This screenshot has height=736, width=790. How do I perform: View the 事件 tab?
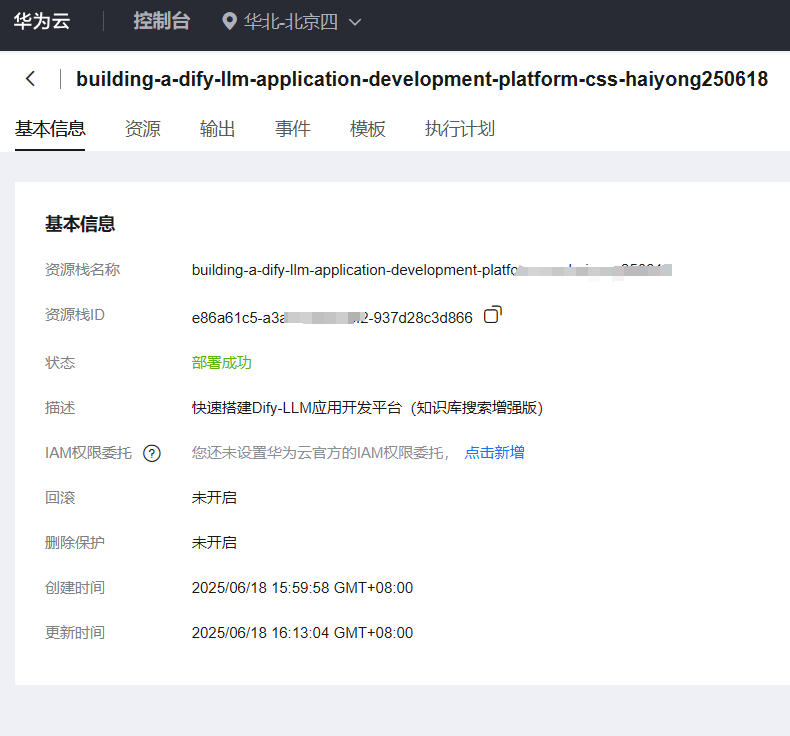[x=292, y=129]
